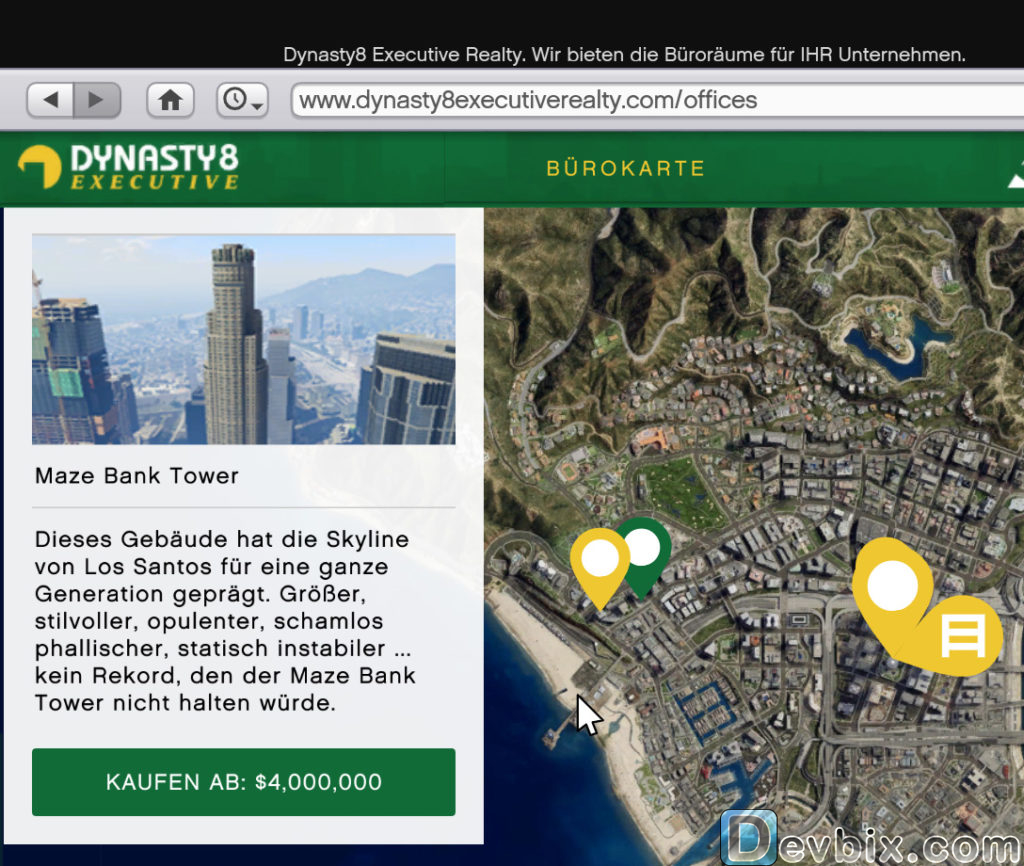Open the browser home page
1024x866 pixels.
pos(170,100)
